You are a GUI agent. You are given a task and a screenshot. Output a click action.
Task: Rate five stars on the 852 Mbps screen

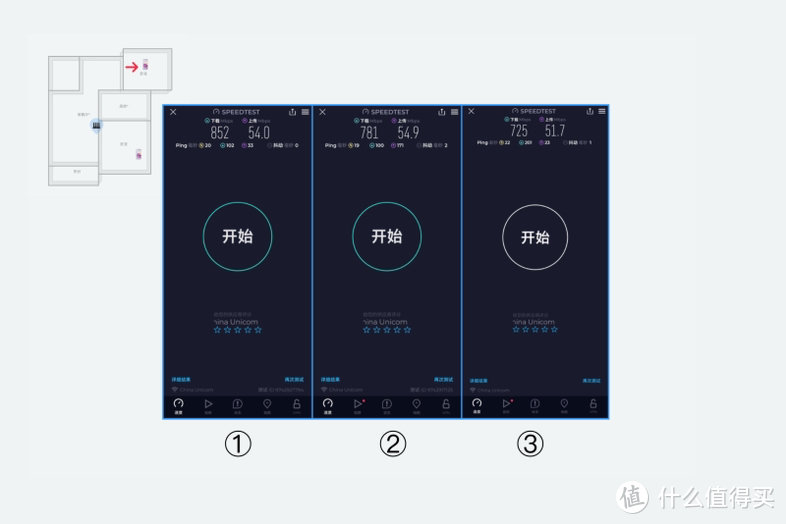tap(258, 330)
